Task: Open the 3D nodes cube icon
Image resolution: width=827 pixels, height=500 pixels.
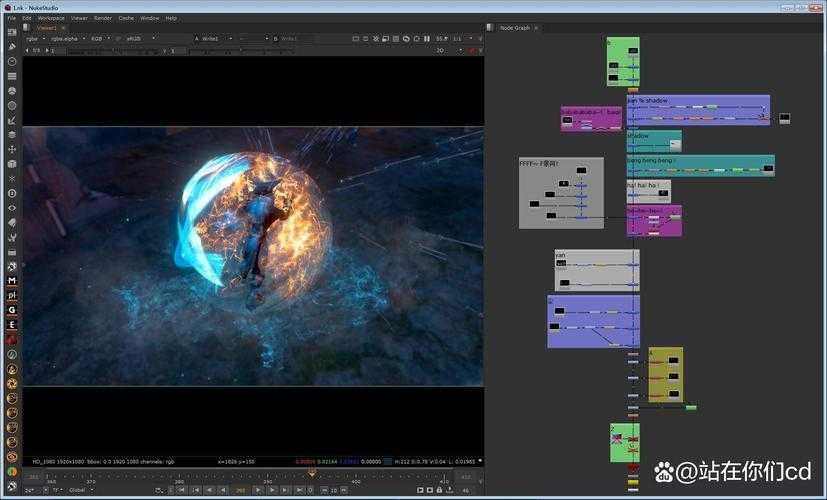Action: point(12,164)
